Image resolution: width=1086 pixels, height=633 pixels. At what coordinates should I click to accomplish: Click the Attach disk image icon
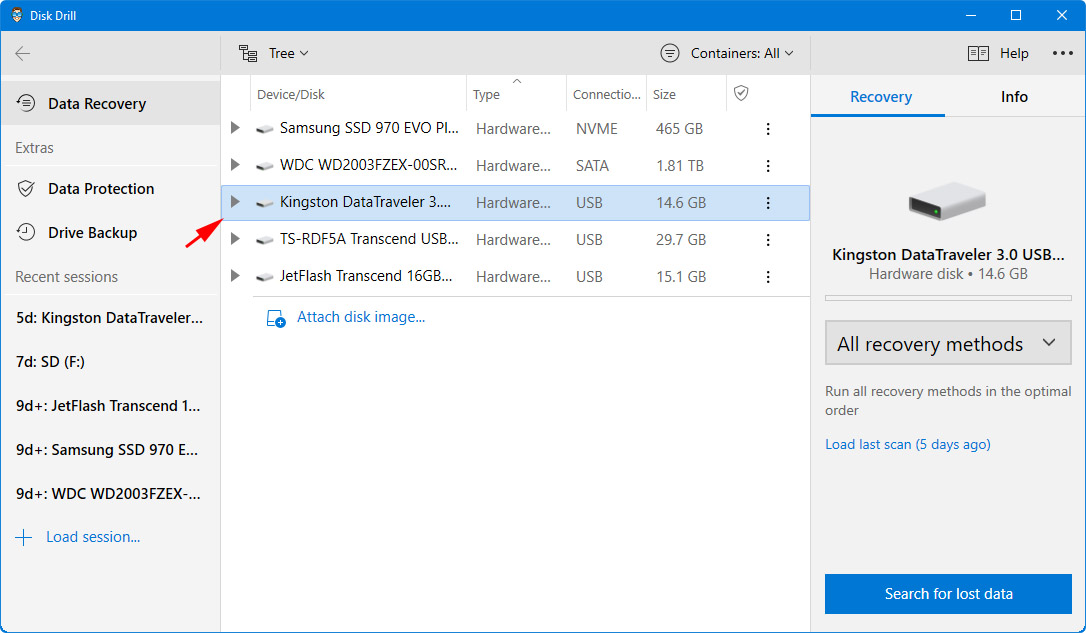276,318
